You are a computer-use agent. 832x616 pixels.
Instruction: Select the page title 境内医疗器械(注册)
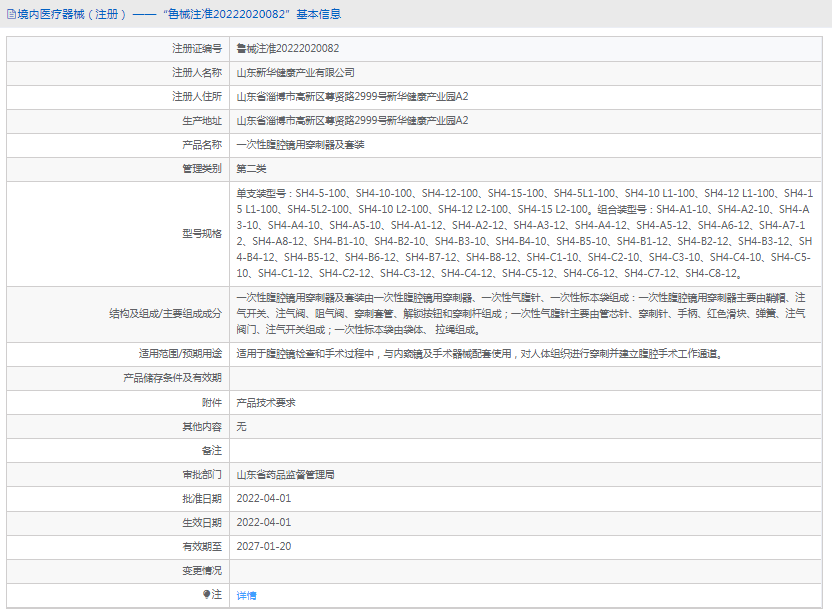coord(72,14)
